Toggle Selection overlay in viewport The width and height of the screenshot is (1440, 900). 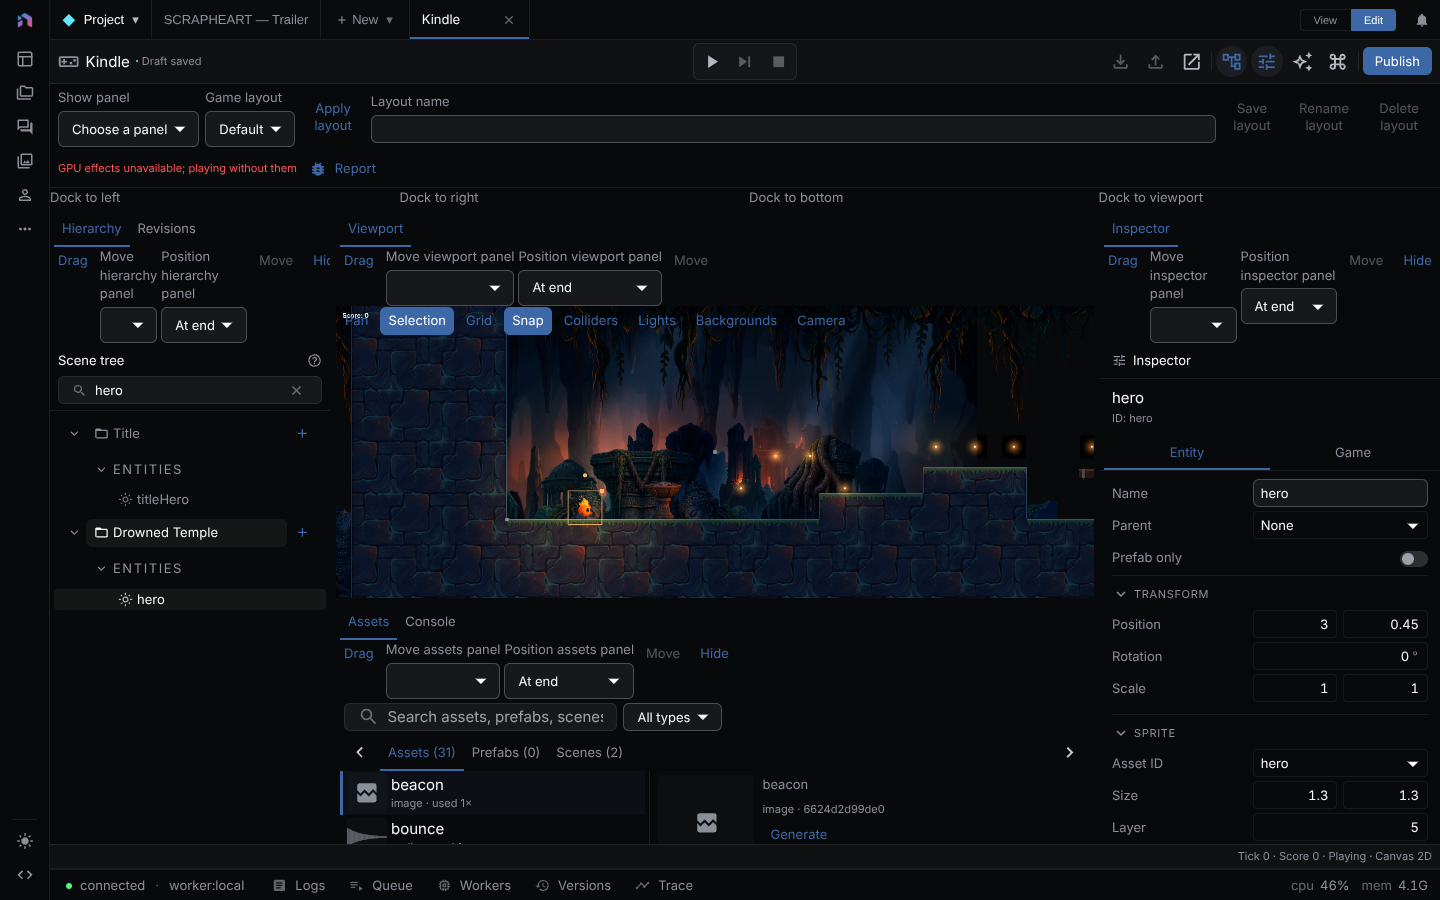click(x=417, y=321)
